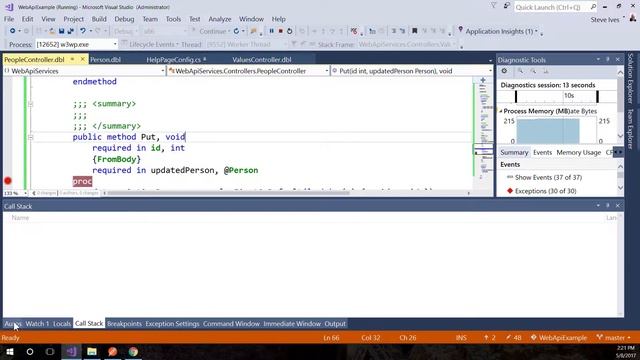Image resolution: width=640 pixels, height=360 pixels.
Task: Switch to the Breakpoints tab
Action: point(124,324)
